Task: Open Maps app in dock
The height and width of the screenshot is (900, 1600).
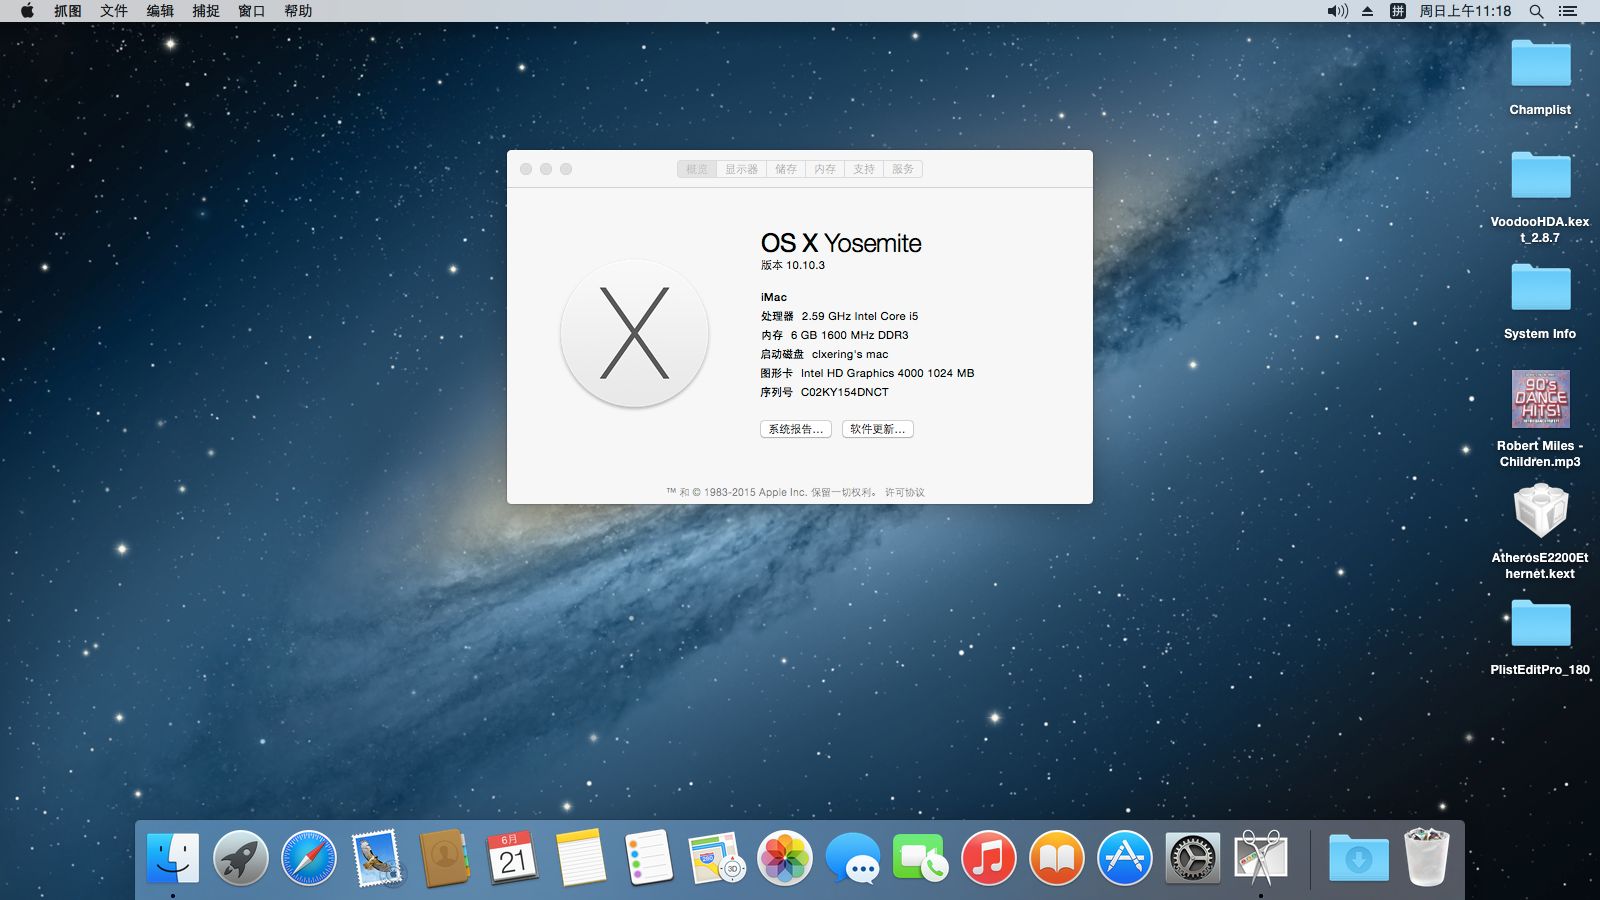Action: (717, 858)
